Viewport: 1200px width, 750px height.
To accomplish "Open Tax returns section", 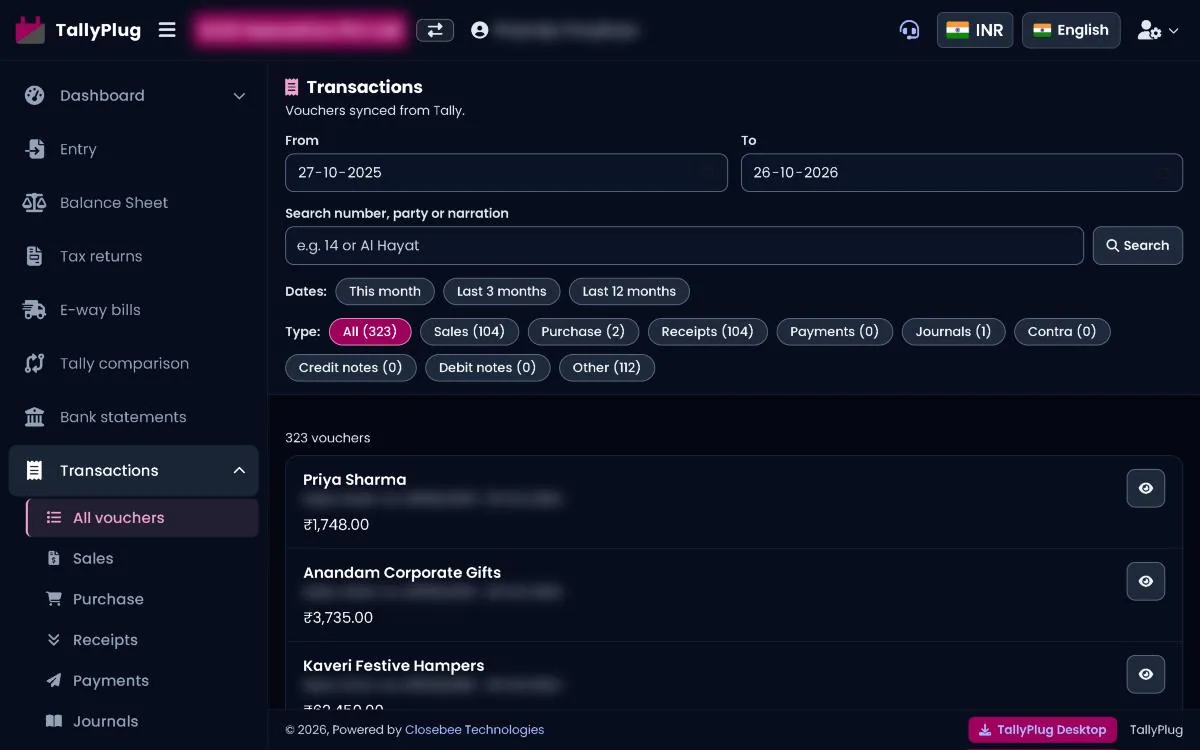I will tap(133, 256).
